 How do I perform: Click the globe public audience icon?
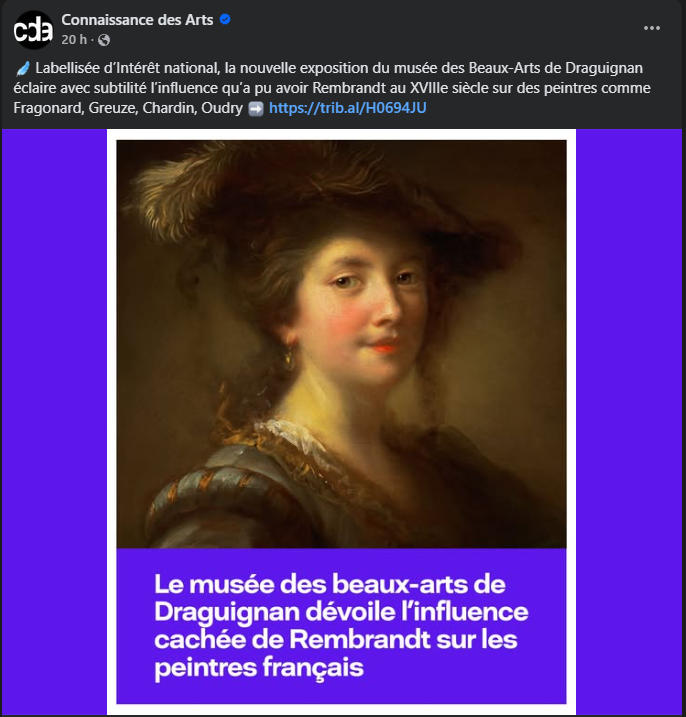(104, 40)
